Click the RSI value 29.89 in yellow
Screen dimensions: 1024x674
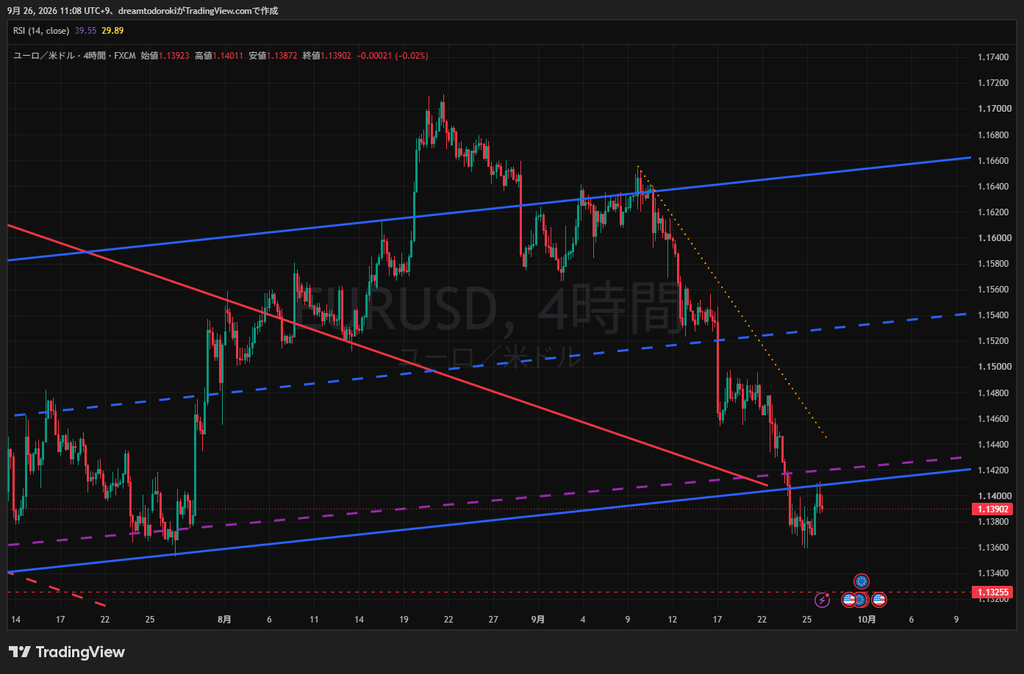[112, 31]
